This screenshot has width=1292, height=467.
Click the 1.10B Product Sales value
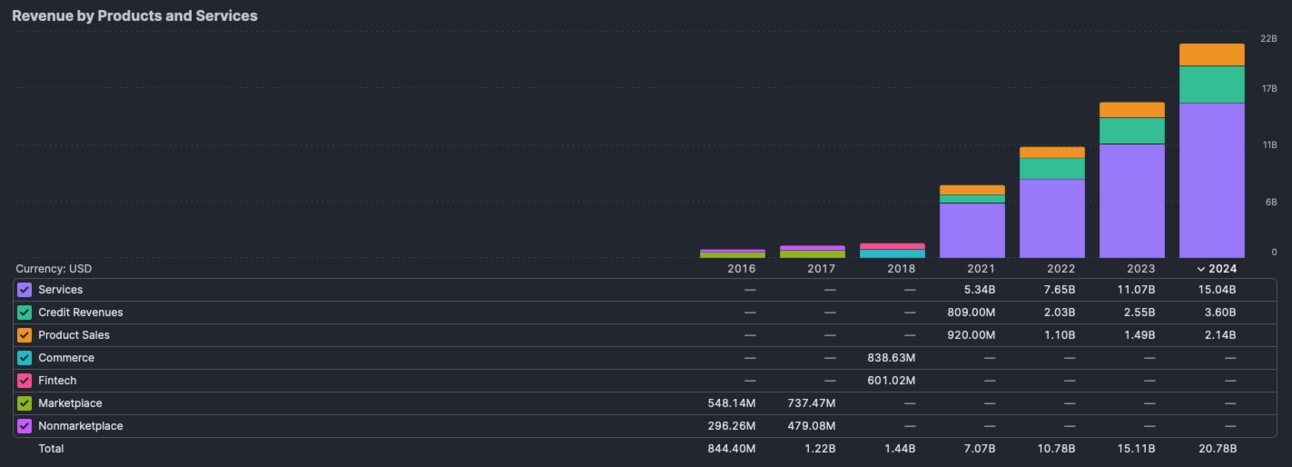coord(1060,335)
